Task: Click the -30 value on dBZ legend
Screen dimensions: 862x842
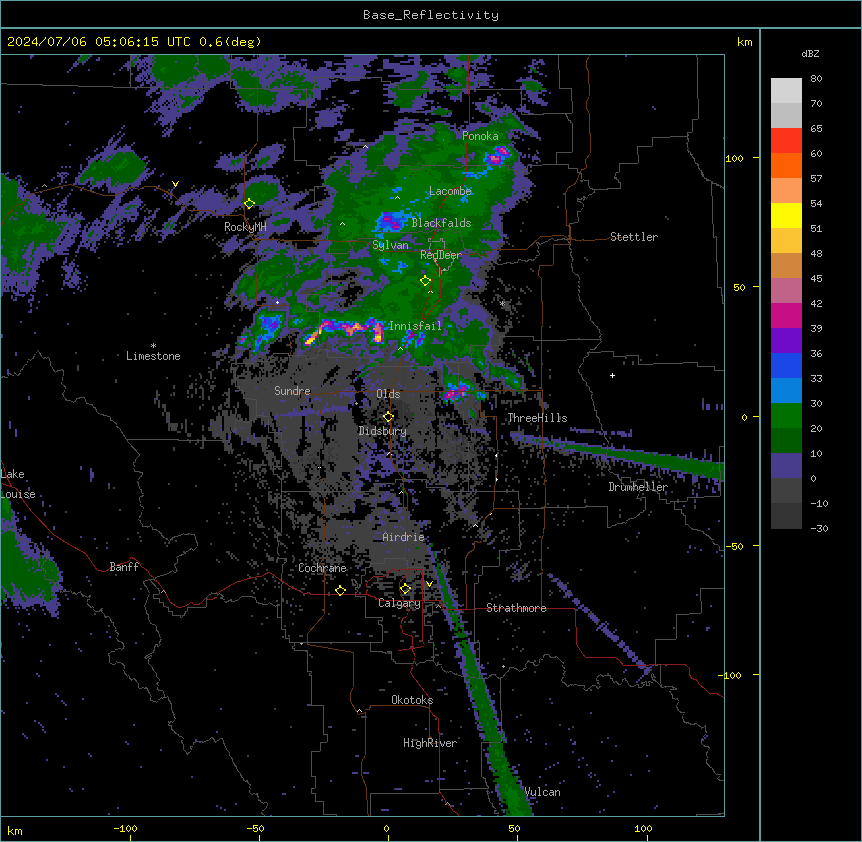Action: 819,528
